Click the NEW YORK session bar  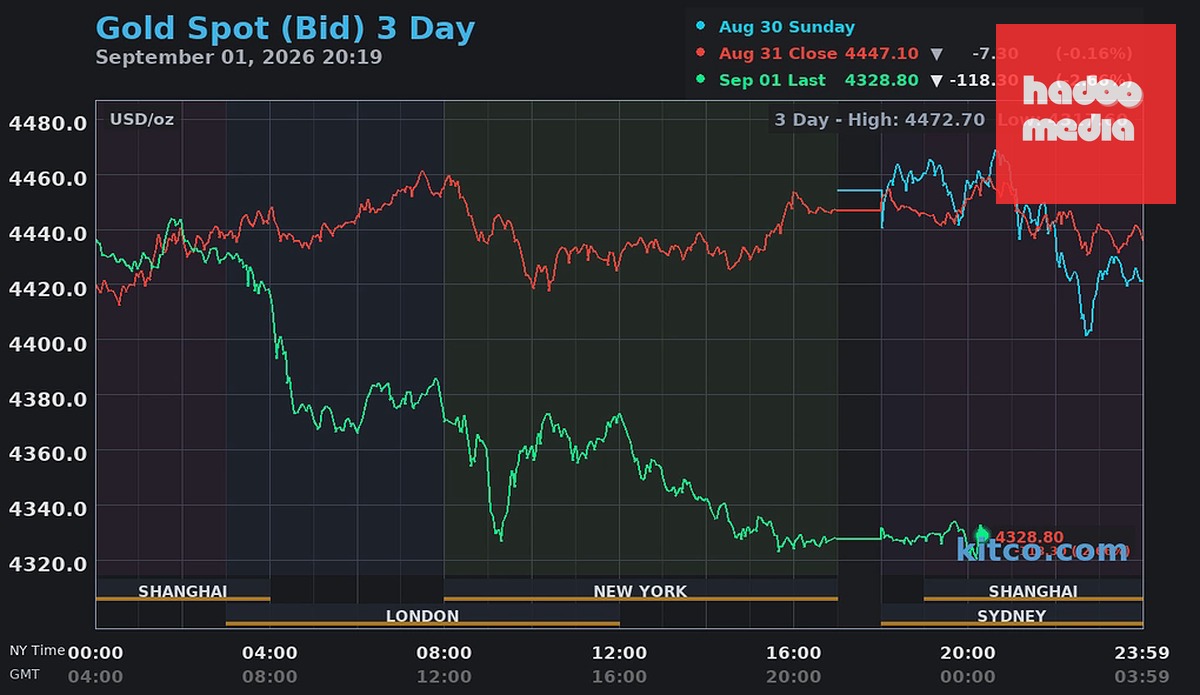tap(640, 591)
